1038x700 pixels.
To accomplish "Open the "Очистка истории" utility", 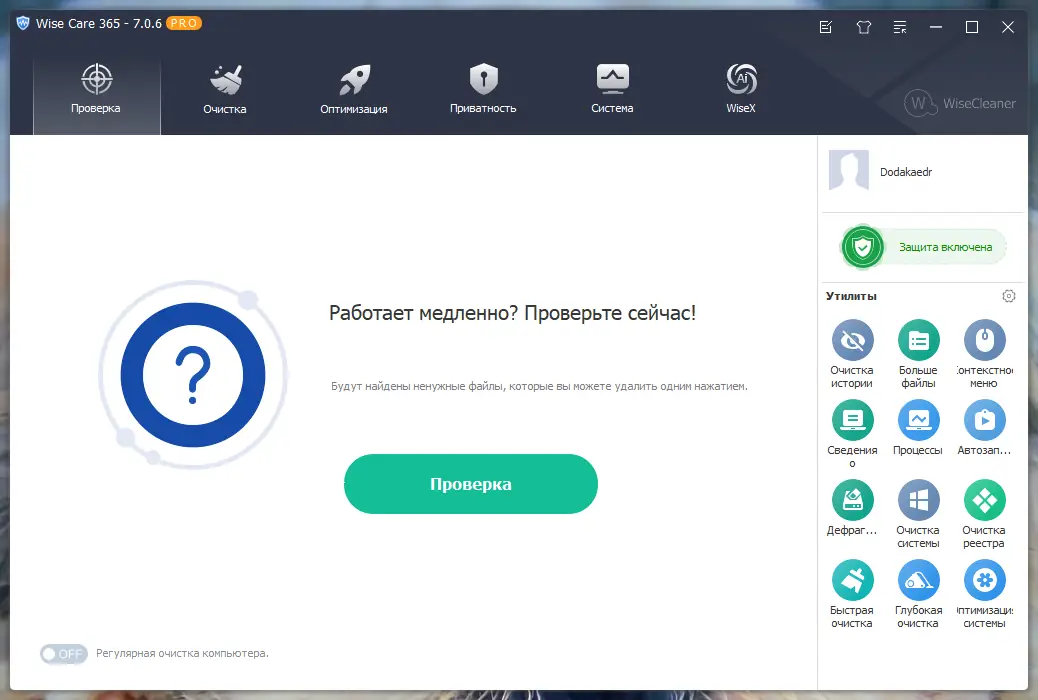I will pos(852,340).
